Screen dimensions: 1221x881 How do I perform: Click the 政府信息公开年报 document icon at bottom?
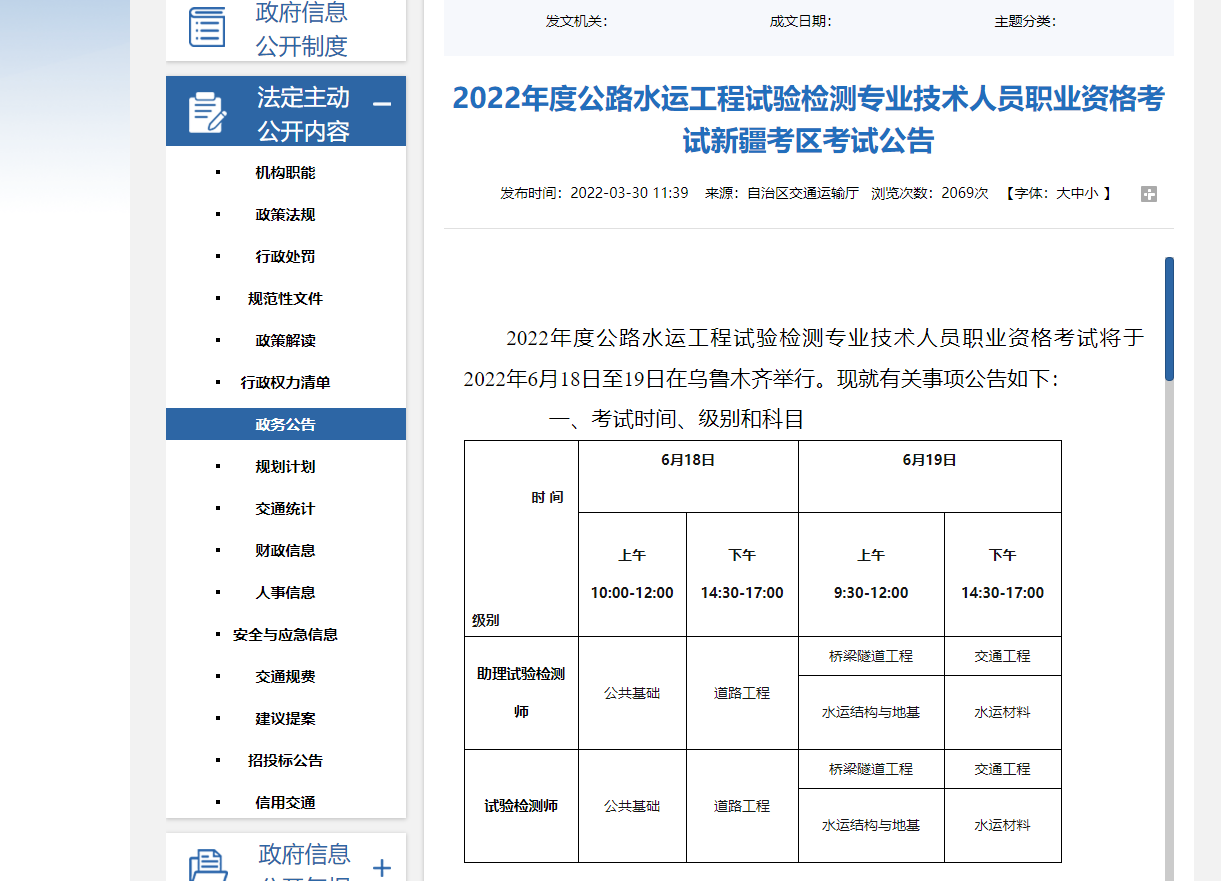[x=208, y=866]
